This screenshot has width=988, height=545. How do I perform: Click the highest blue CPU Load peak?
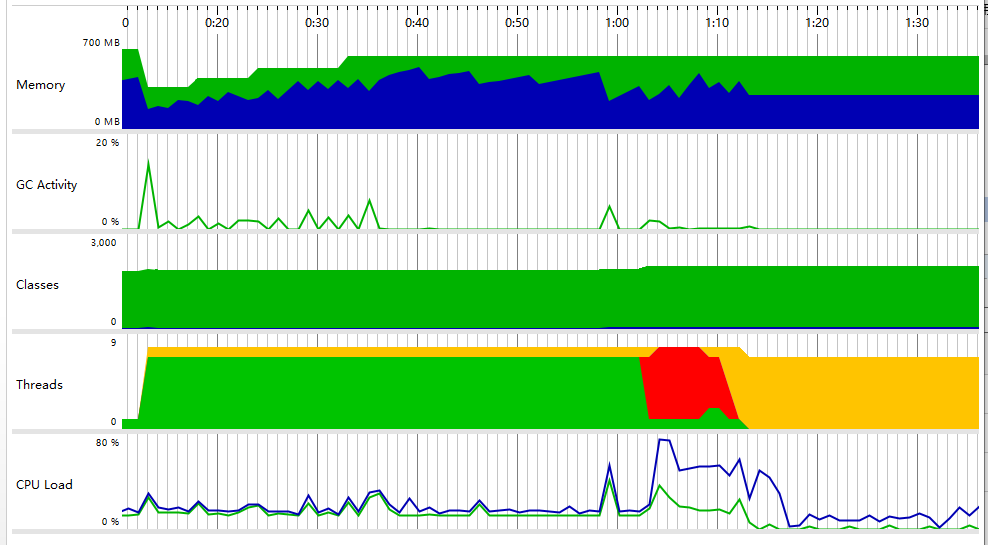click(663, 440)
